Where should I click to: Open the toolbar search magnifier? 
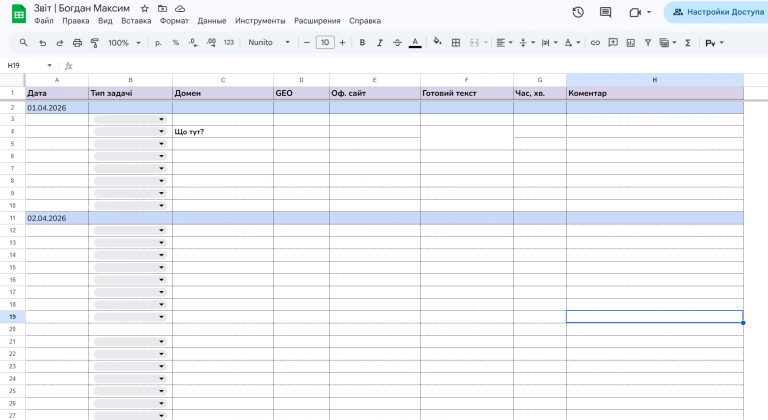tap(24, 43)
